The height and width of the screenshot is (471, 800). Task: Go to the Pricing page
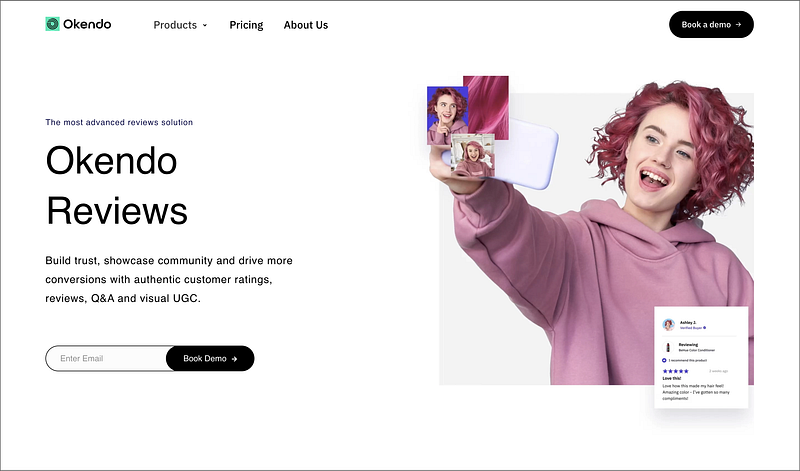(x=246, y=25)
